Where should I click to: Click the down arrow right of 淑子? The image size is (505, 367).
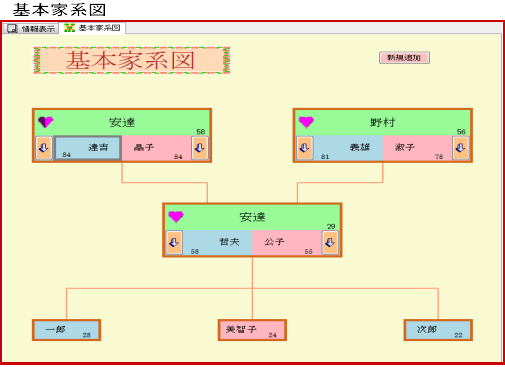click(461, 148)
